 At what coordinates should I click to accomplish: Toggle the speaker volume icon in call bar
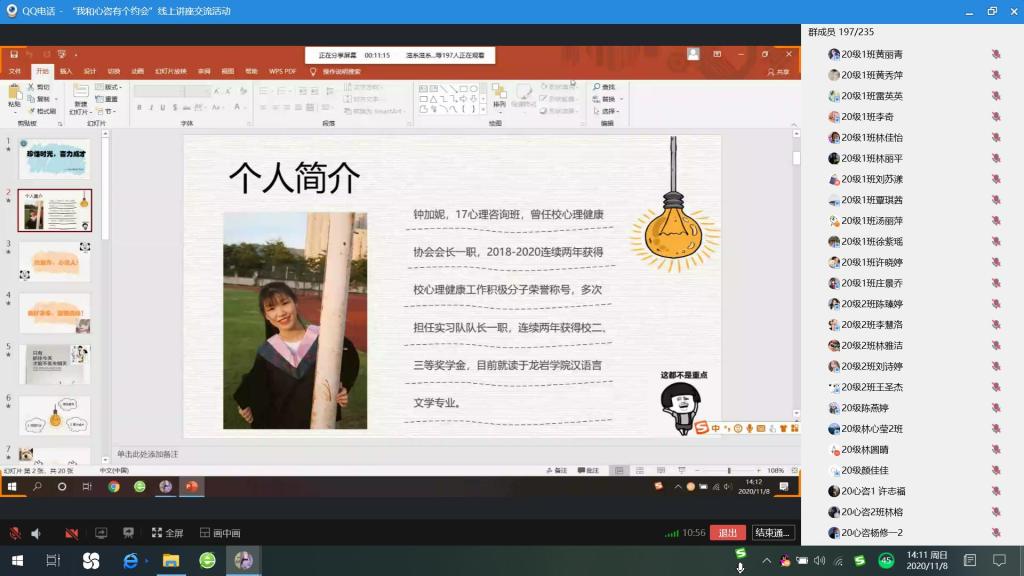(x=36, y=533)
